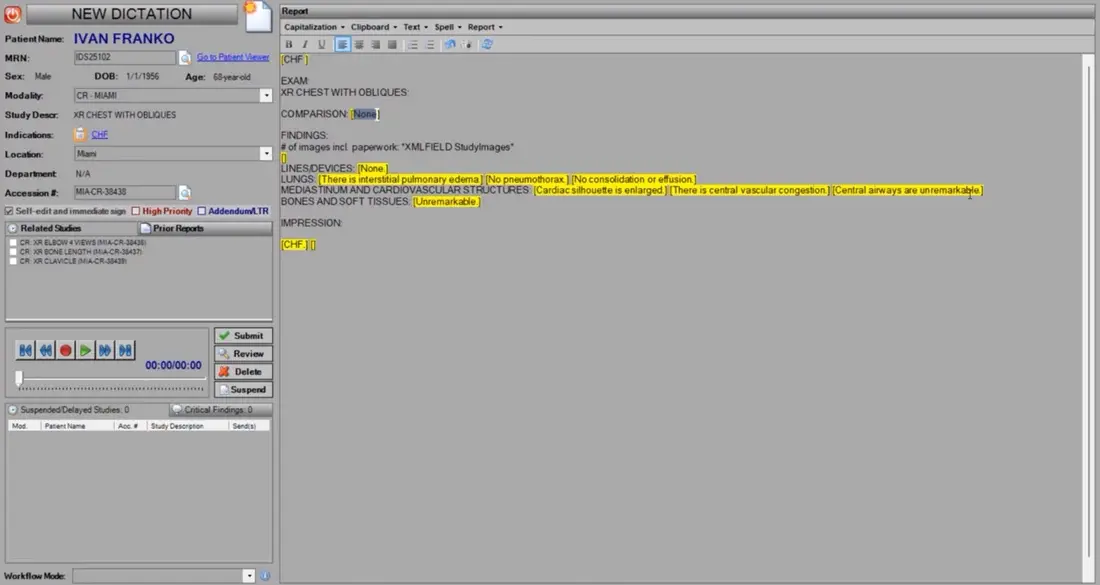Image resolution: width=1100 pixels, height=585 pixels.
Task: Select the Unremarkable bones field
Action: pyautogui.click(x=447, y=202)
